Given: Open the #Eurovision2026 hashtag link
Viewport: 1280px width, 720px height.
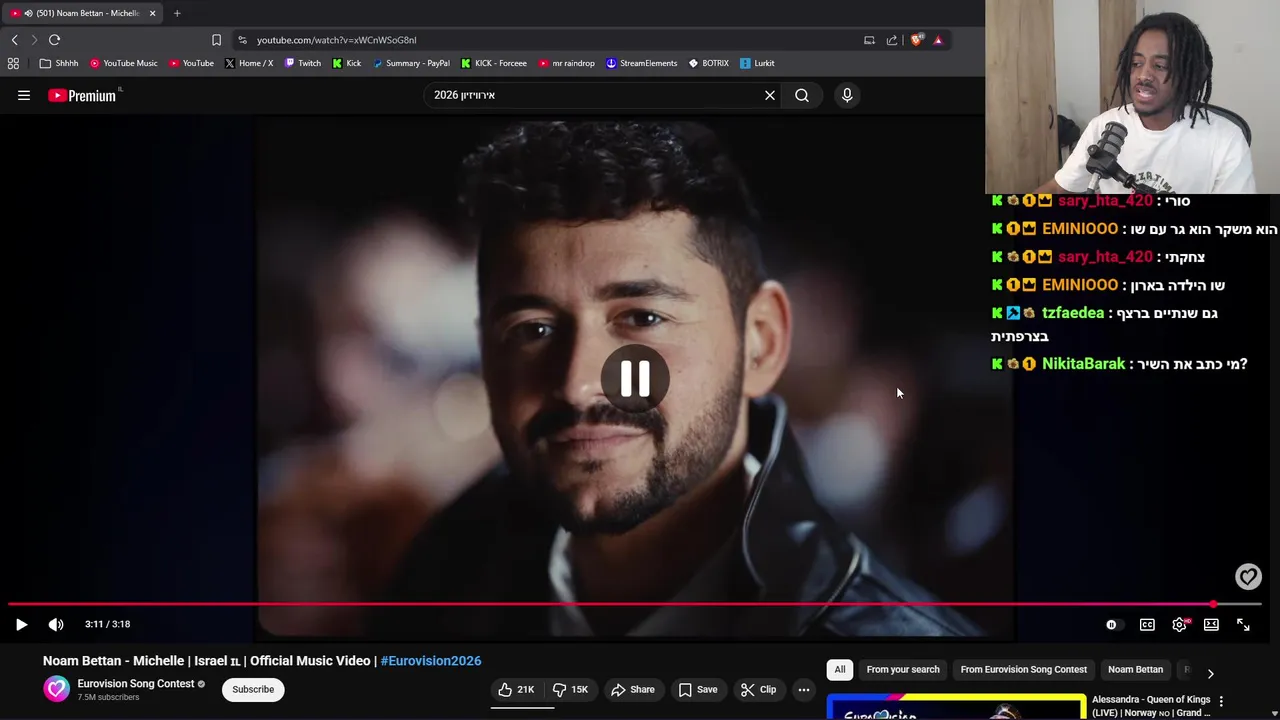Looking at the screenshot, I should (x=431, y=661).
